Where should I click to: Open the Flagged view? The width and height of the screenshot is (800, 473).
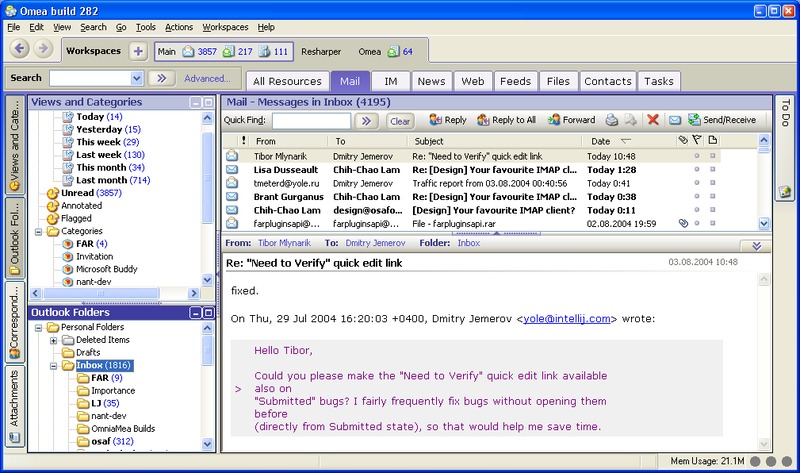(x=76, y=218)
